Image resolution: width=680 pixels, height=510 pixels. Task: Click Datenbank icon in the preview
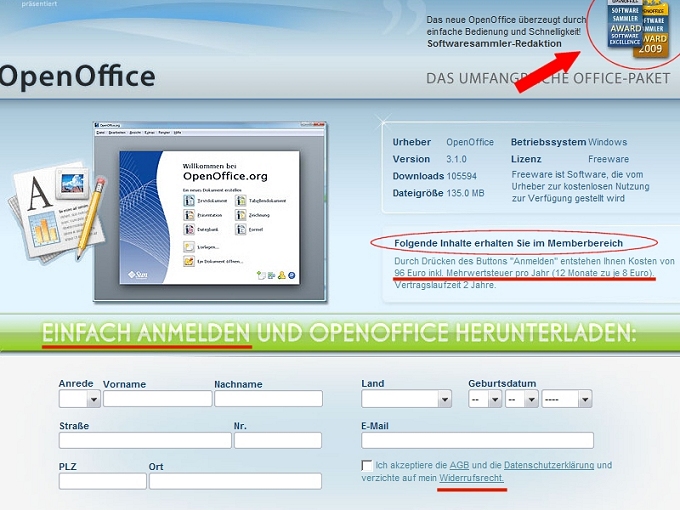(189, 229)
